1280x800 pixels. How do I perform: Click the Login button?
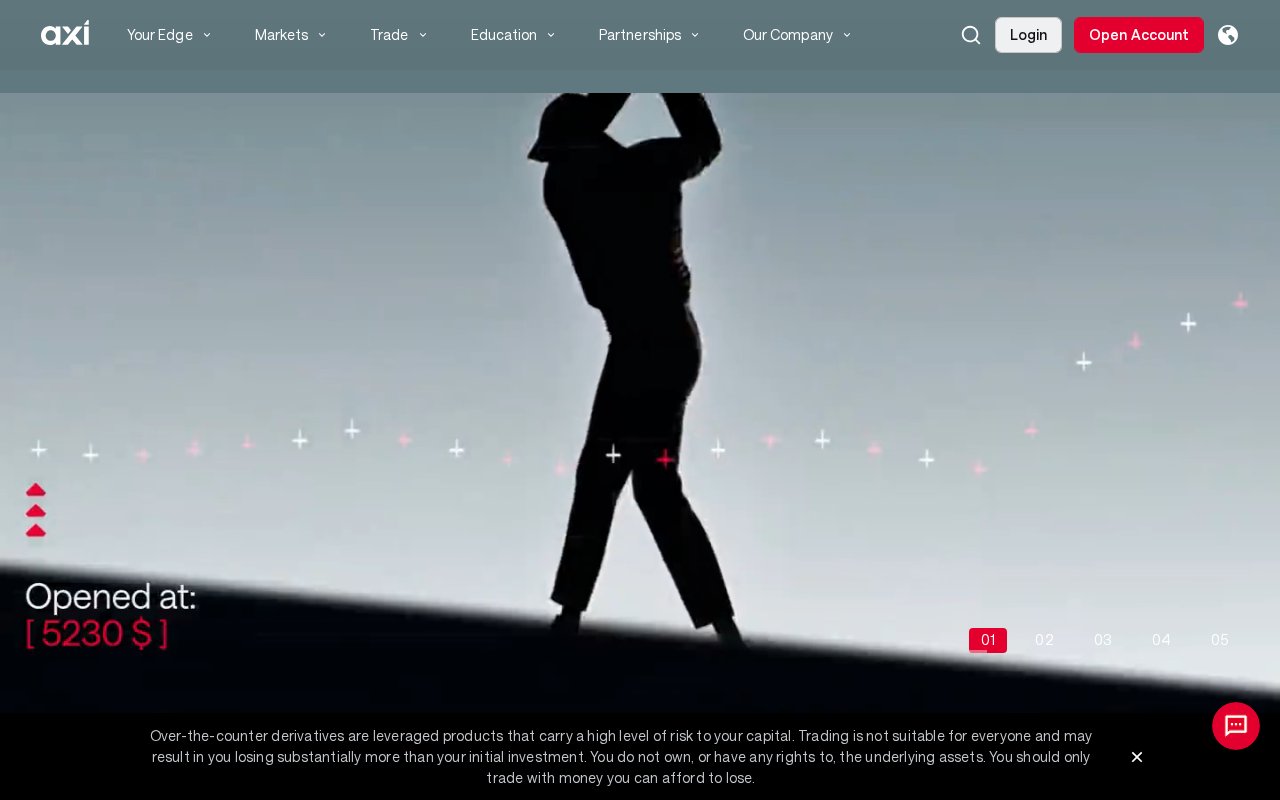click(x=1028, y=35)
